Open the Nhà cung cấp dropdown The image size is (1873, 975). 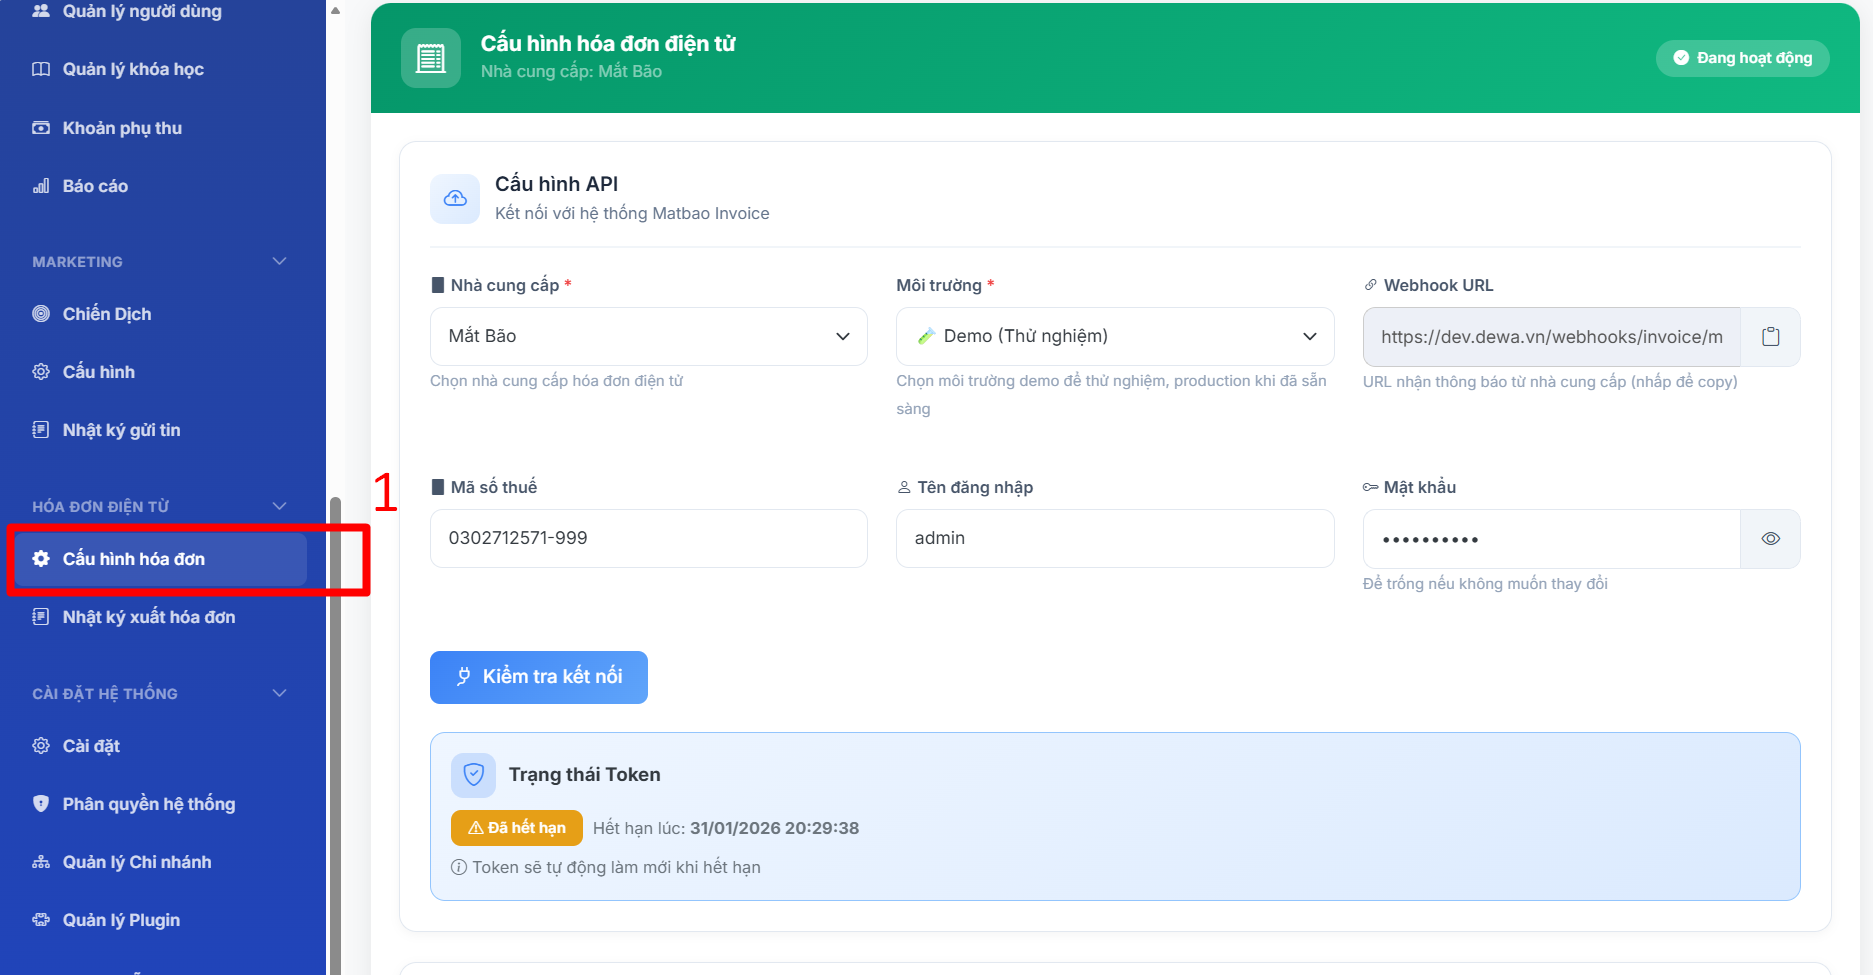pyautogui.click(x=648, y=337)
